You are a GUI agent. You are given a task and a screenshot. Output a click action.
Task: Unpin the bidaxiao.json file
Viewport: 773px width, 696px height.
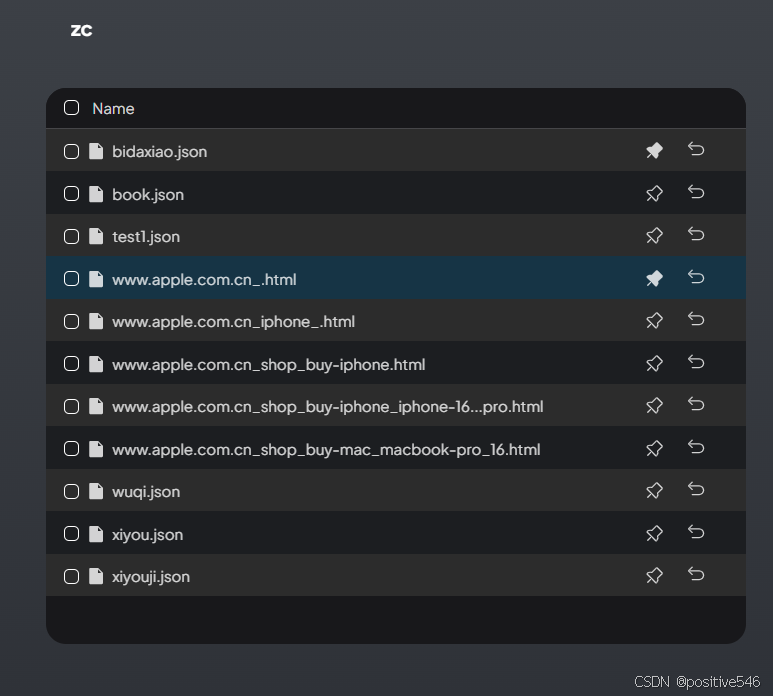click(x=654, y=151)
